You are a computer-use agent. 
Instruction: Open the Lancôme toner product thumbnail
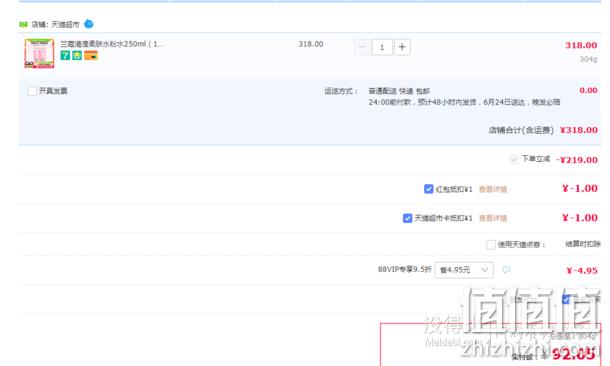pyautogui.click(x=39, y=53)
